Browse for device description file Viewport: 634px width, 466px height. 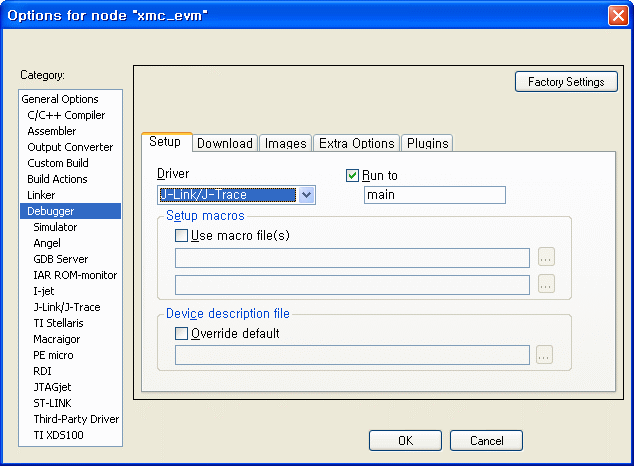coord(544,355)
